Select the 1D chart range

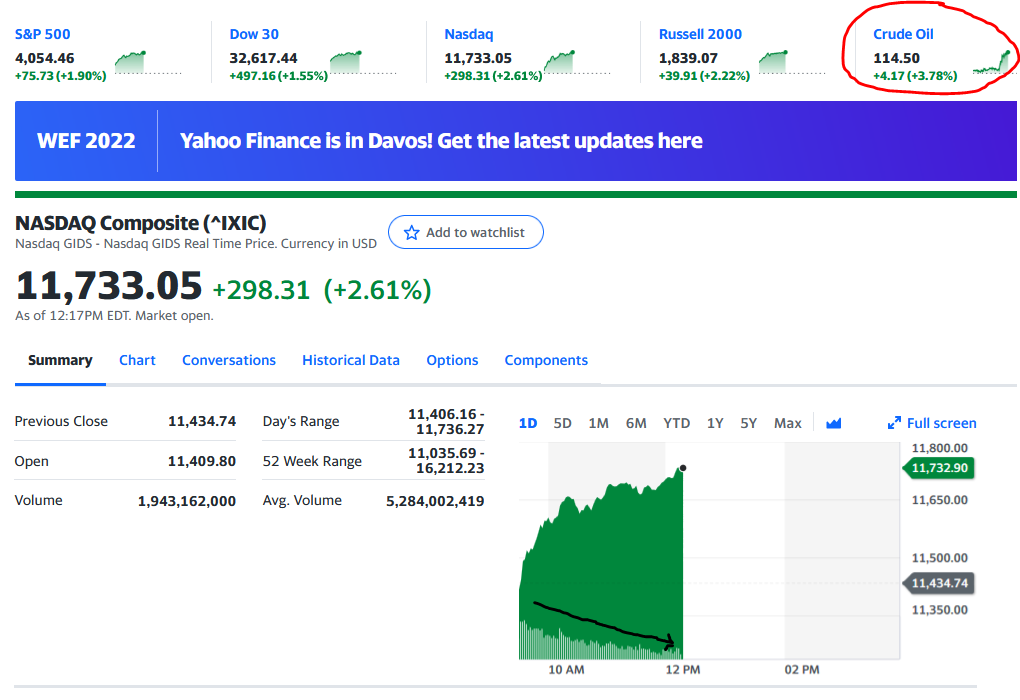(528, 424)
